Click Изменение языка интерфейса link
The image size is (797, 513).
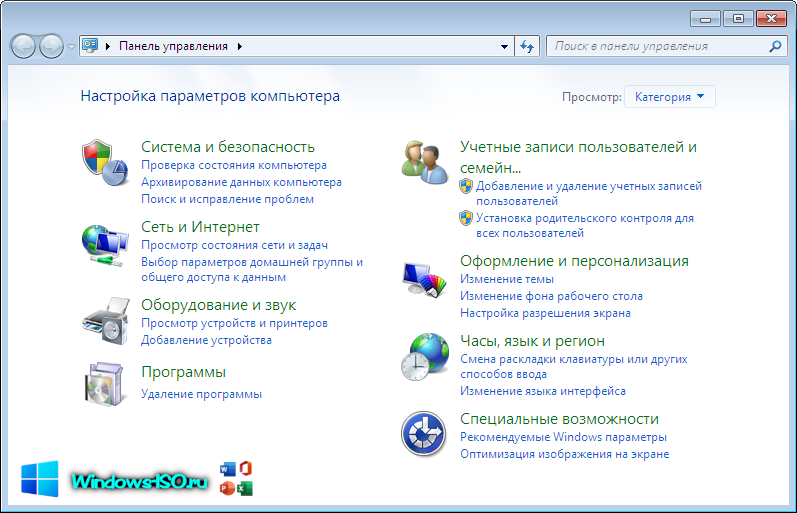(543, 391)
